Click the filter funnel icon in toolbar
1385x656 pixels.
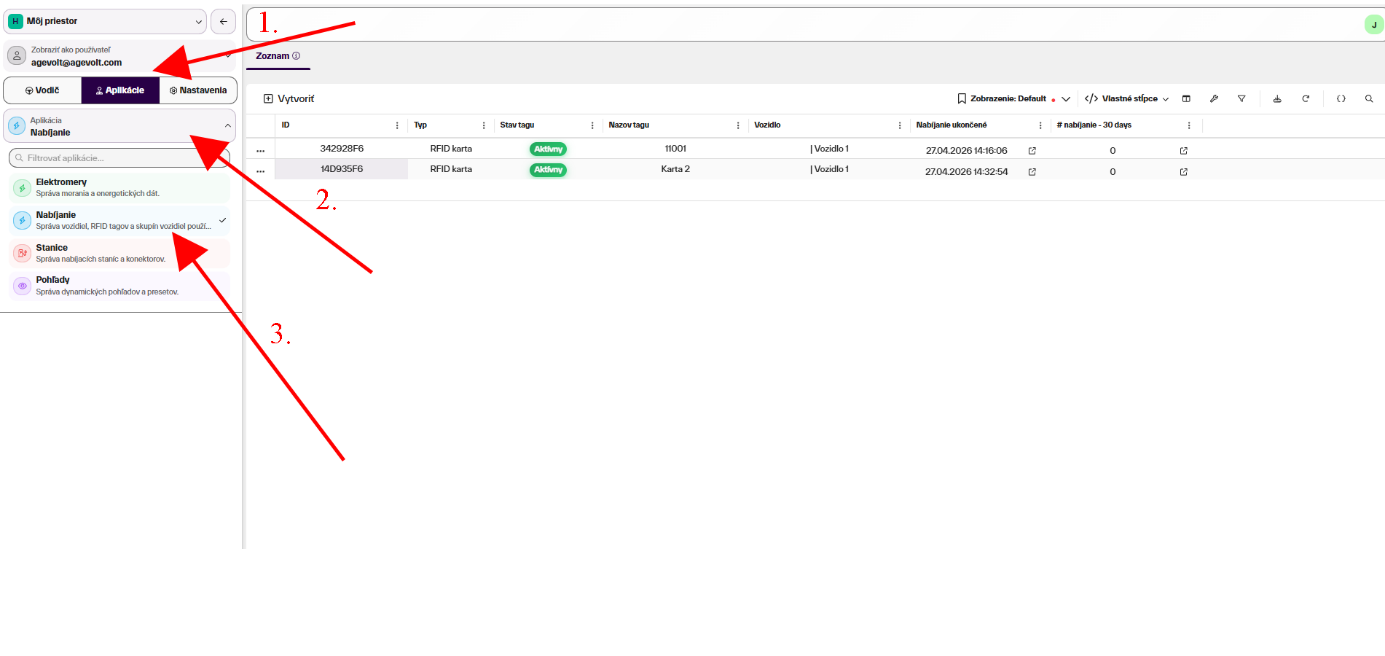[x=1241, y=99]
